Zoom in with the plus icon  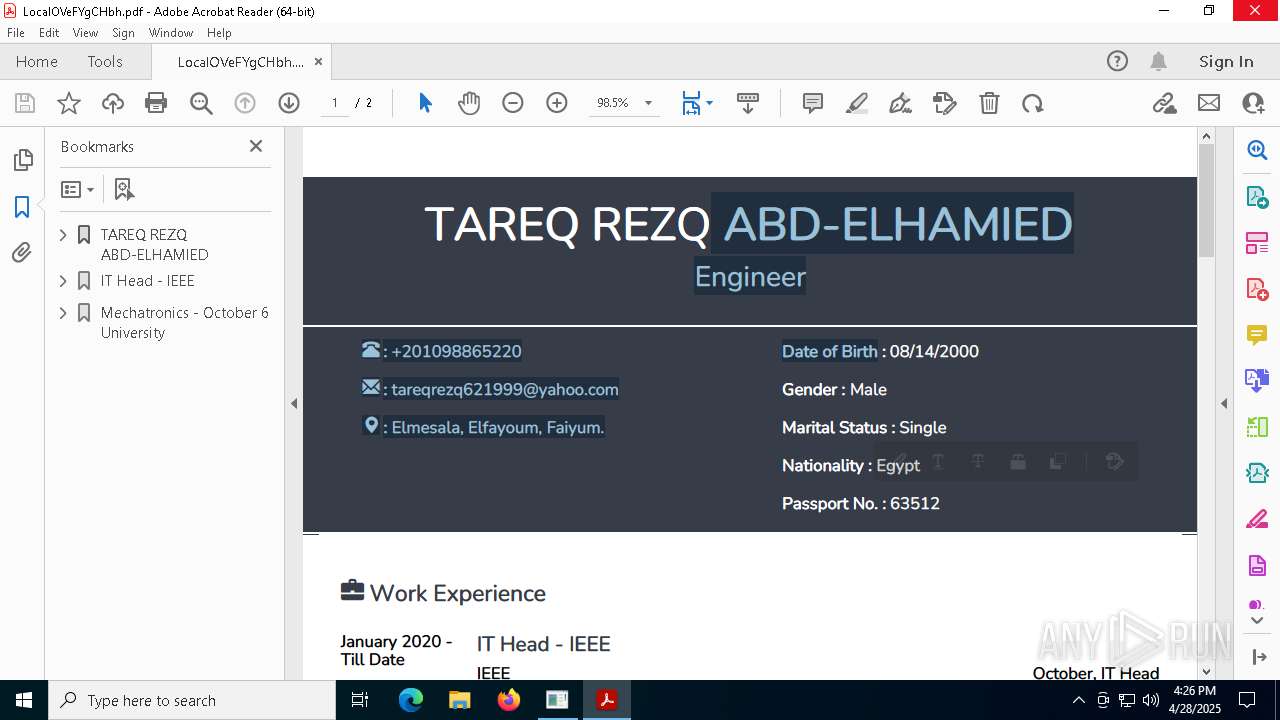pyautogui.click(x=557, y=103)
